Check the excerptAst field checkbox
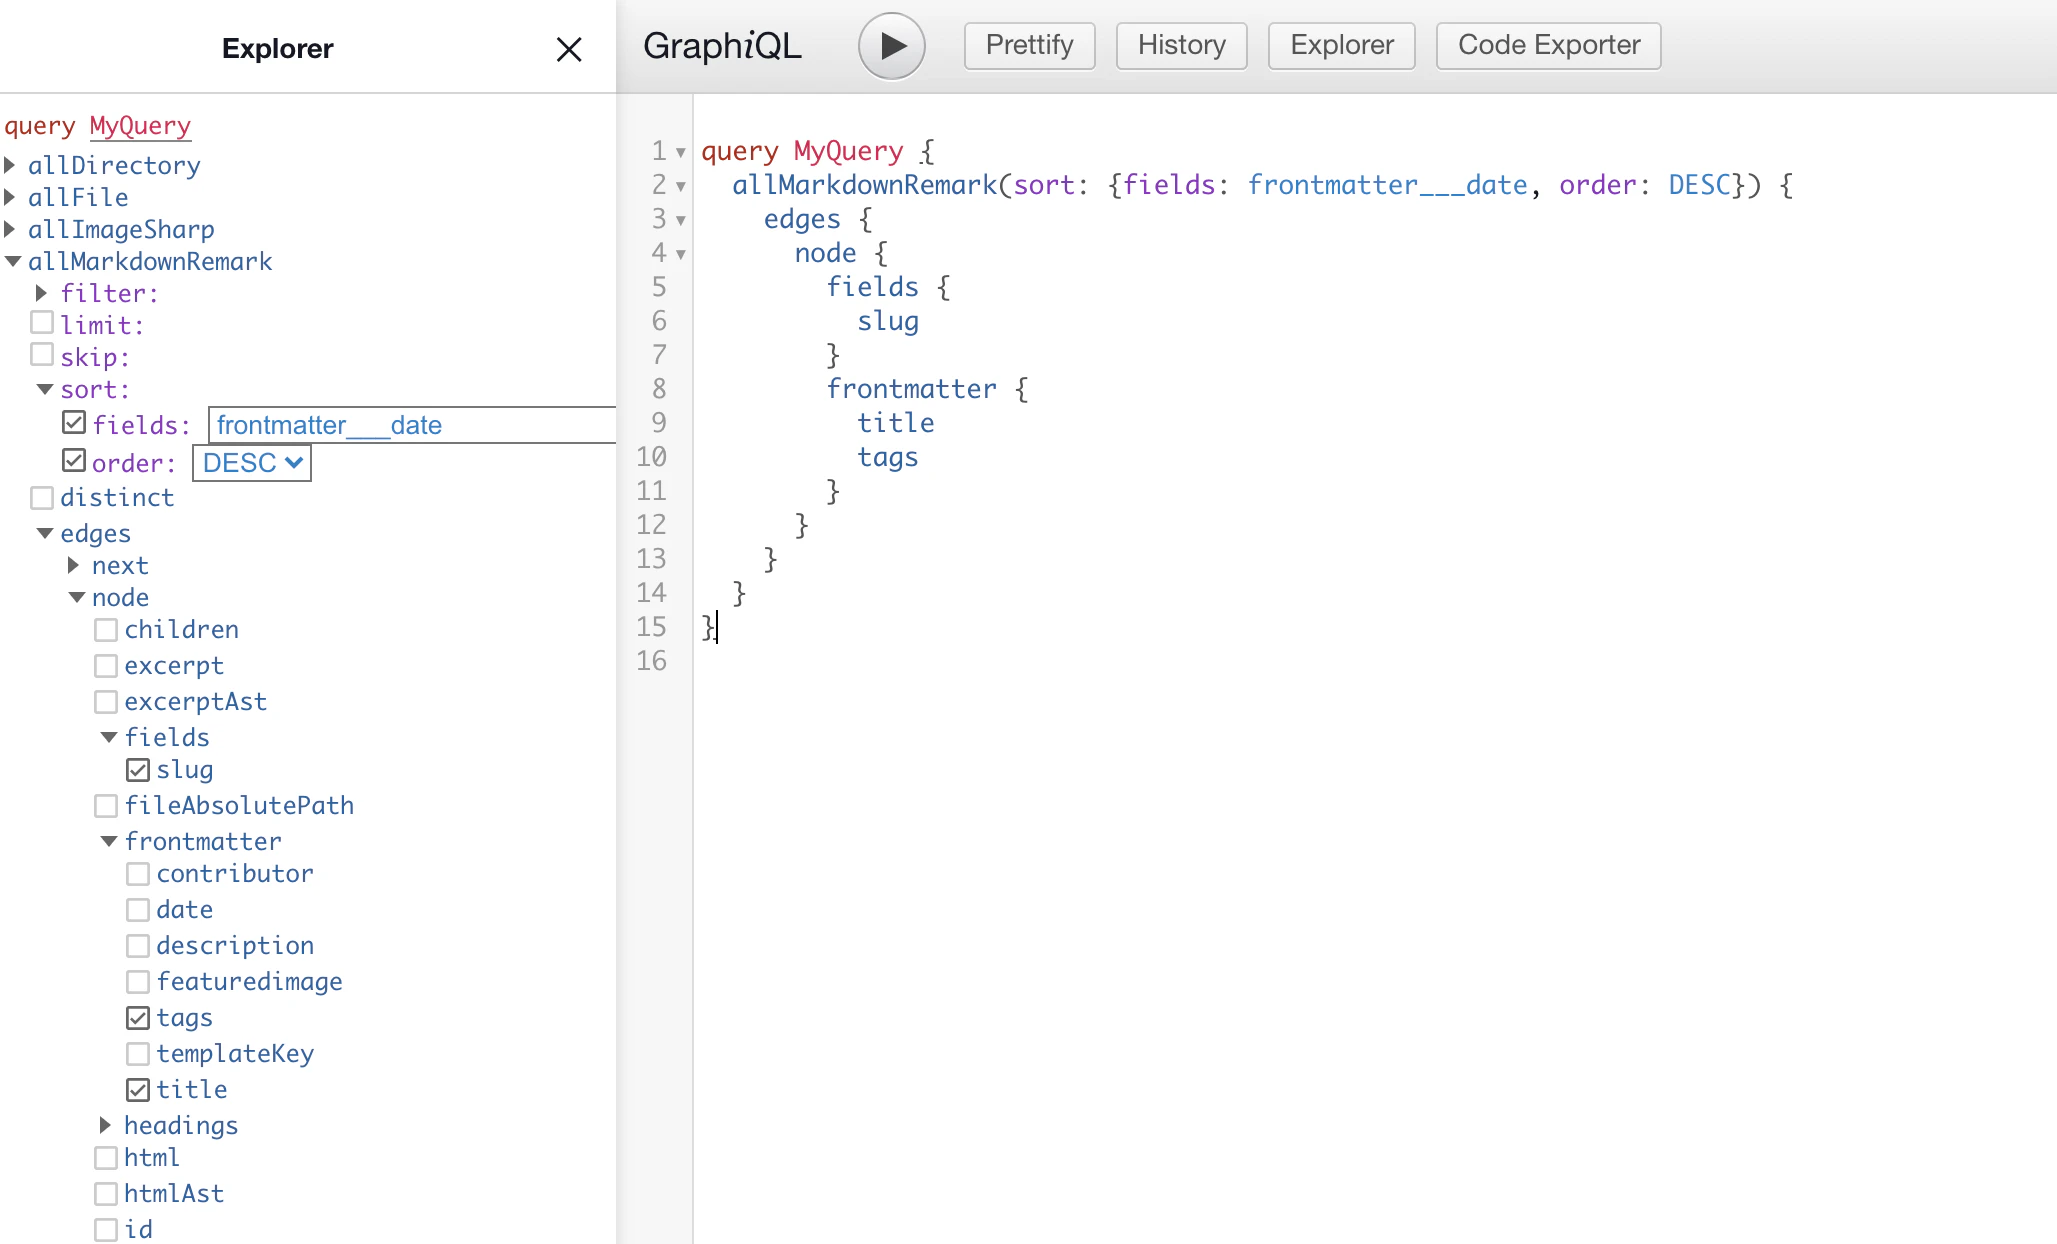 point(106,702)
